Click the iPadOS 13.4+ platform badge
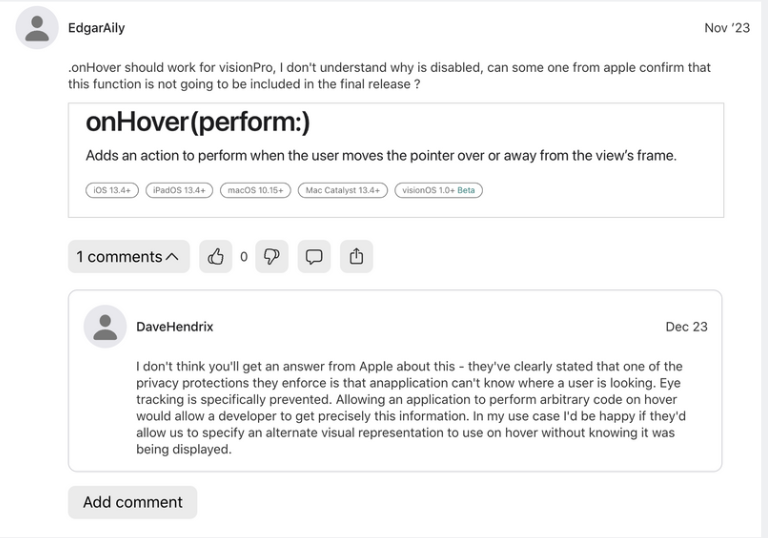The image size is (768, 538). [178, 190]
